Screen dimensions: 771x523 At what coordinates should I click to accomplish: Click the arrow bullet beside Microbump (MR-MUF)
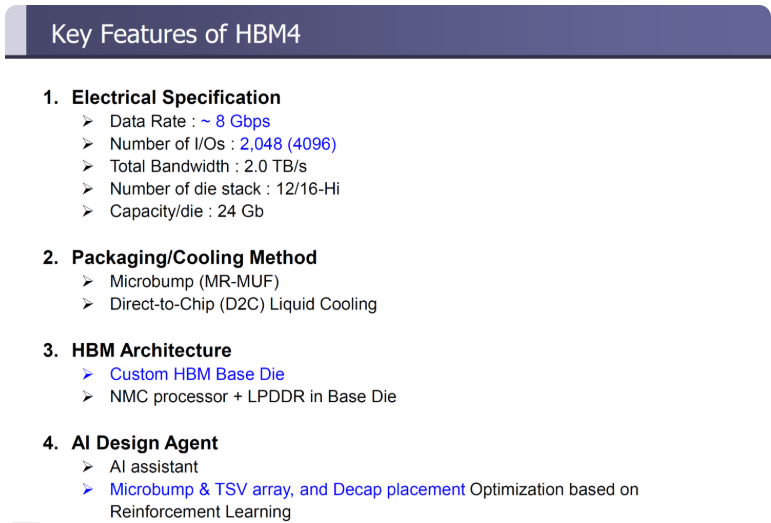coord(88,281)
